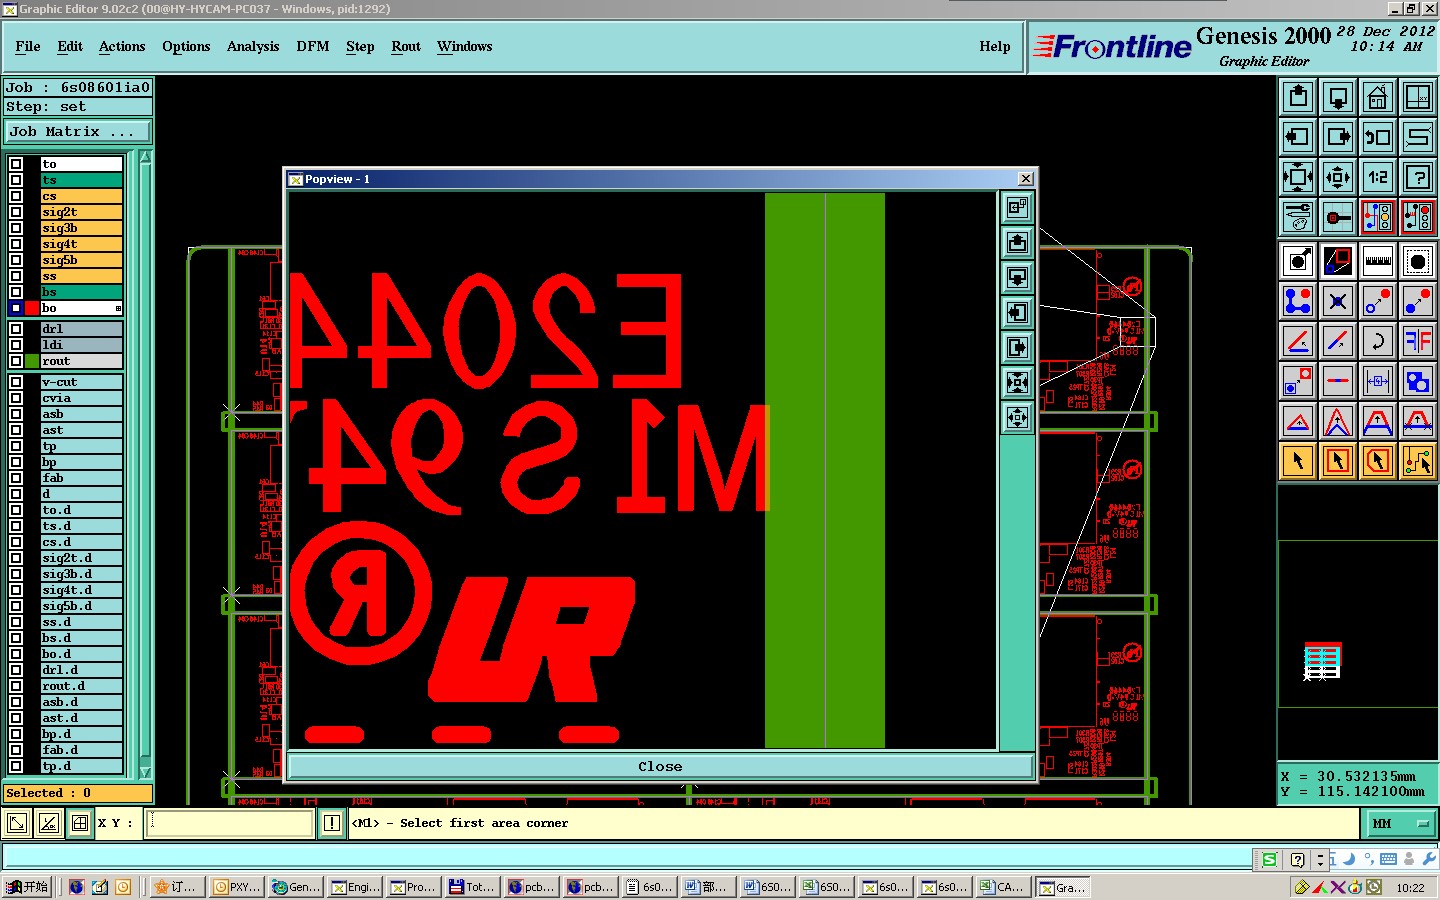Click the zoom in icon with outward arrows

coord(1298,177)
